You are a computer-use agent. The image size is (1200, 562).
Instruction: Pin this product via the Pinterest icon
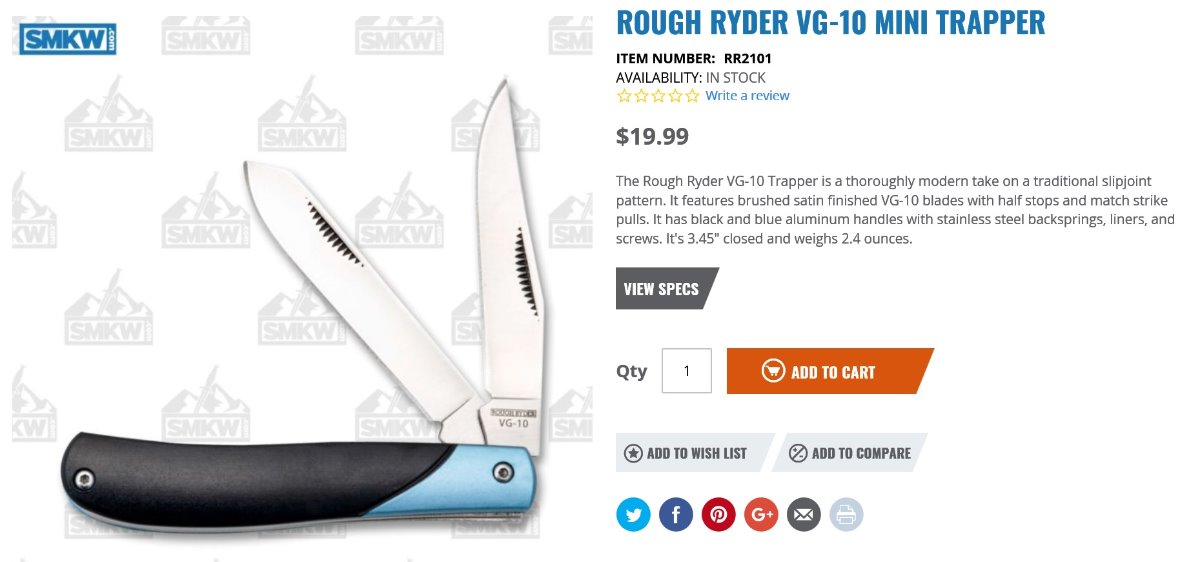point(718,515)
